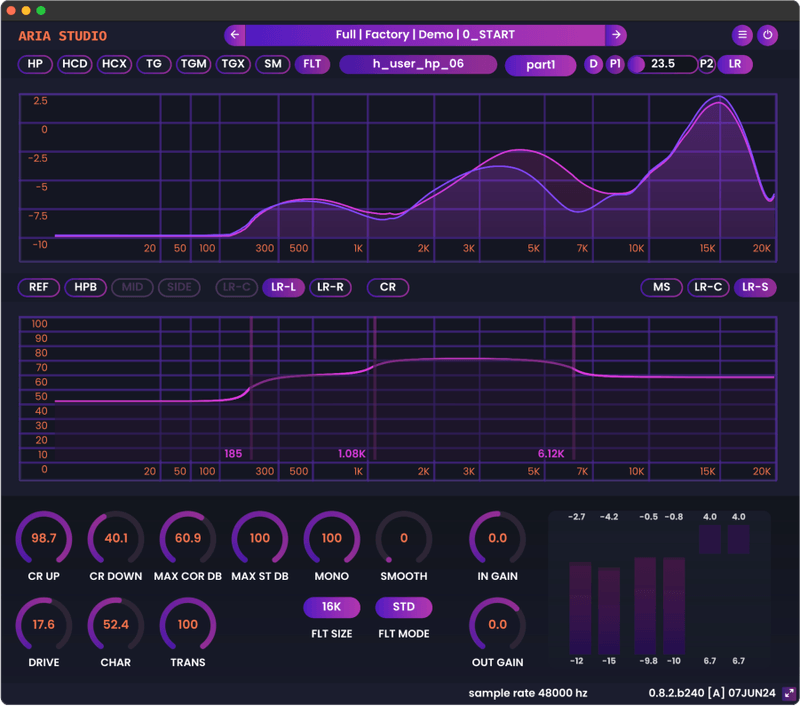Click the LR button in top row
This screenshot has width=800, height=706.
pyautogui.click(x=735, y=64)
